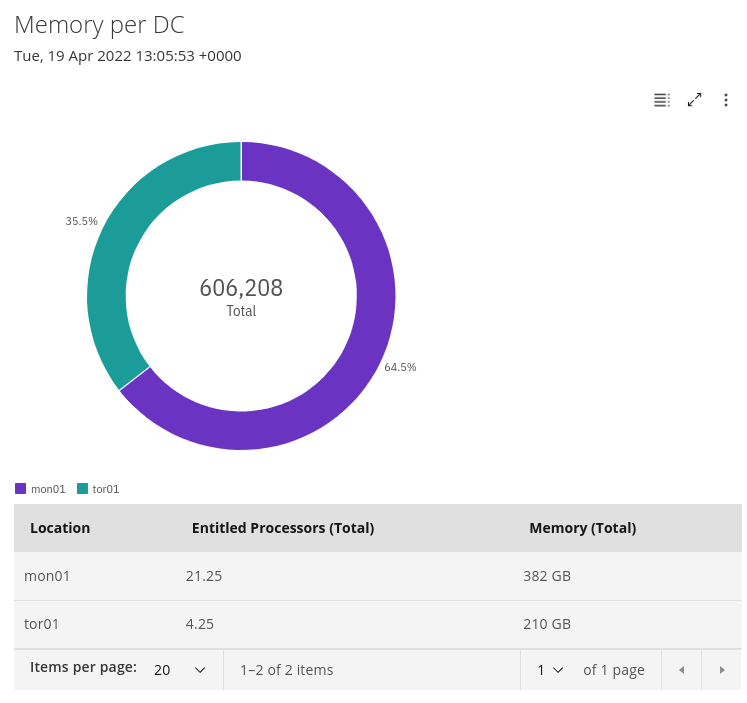Toggle the tor01 legend label
This screenshot has height=703, width=747.
106,489
